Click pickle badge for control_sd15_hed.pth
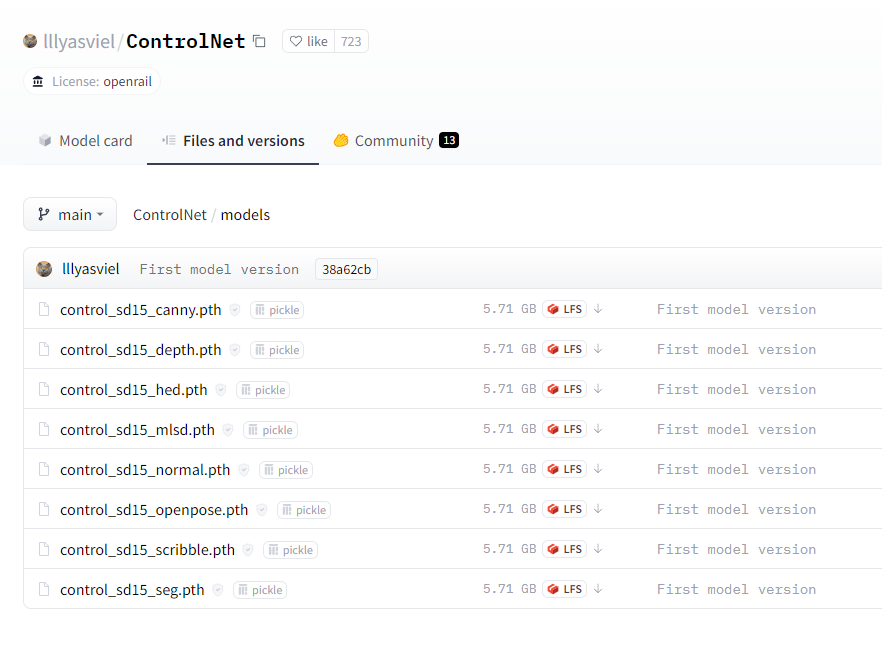Image resolution: width=882 pixels, height=657 pixels. click(x=263, y=390)
